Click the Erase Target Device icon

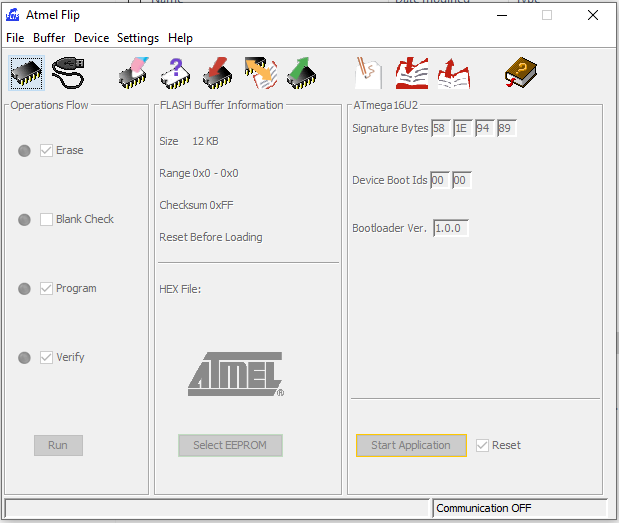coord(133,73)
